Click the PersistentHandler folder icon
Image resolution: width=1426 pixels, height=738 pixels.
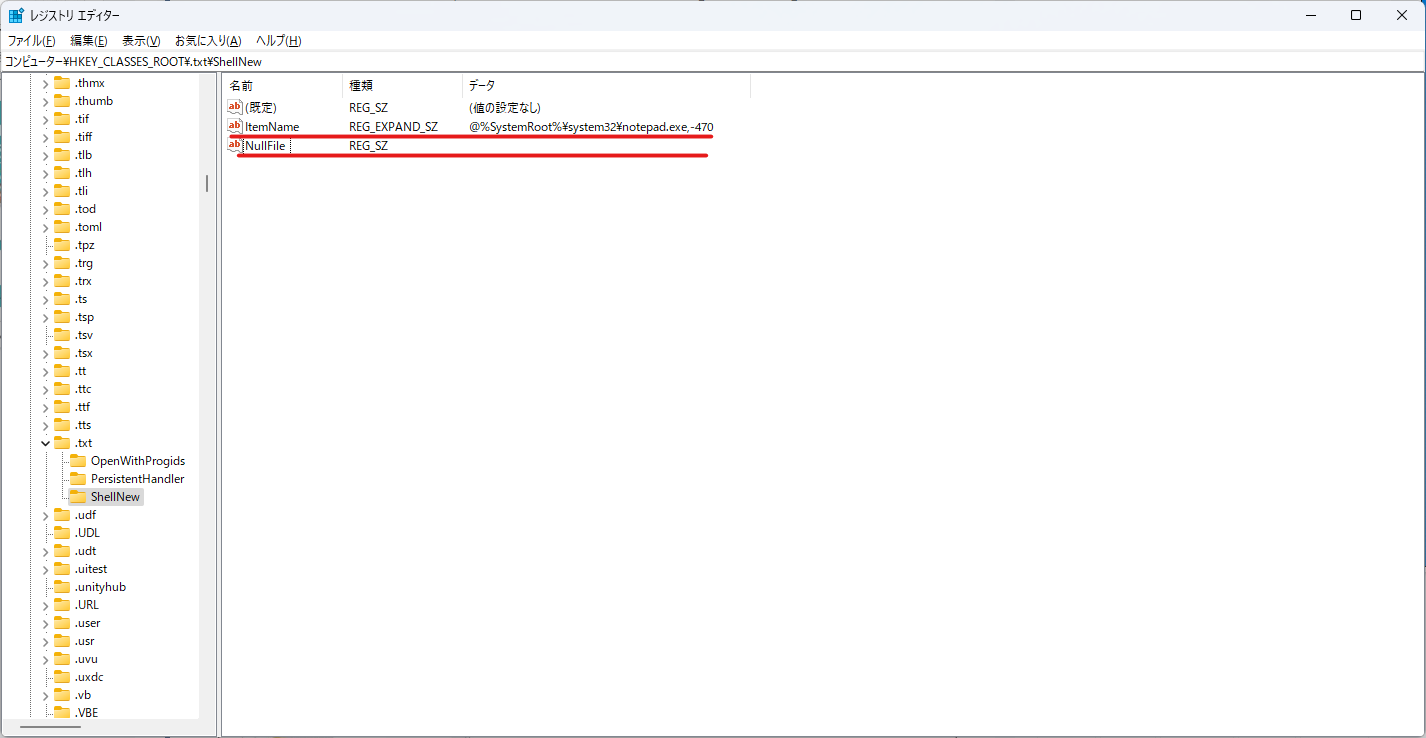pos(78,478)
